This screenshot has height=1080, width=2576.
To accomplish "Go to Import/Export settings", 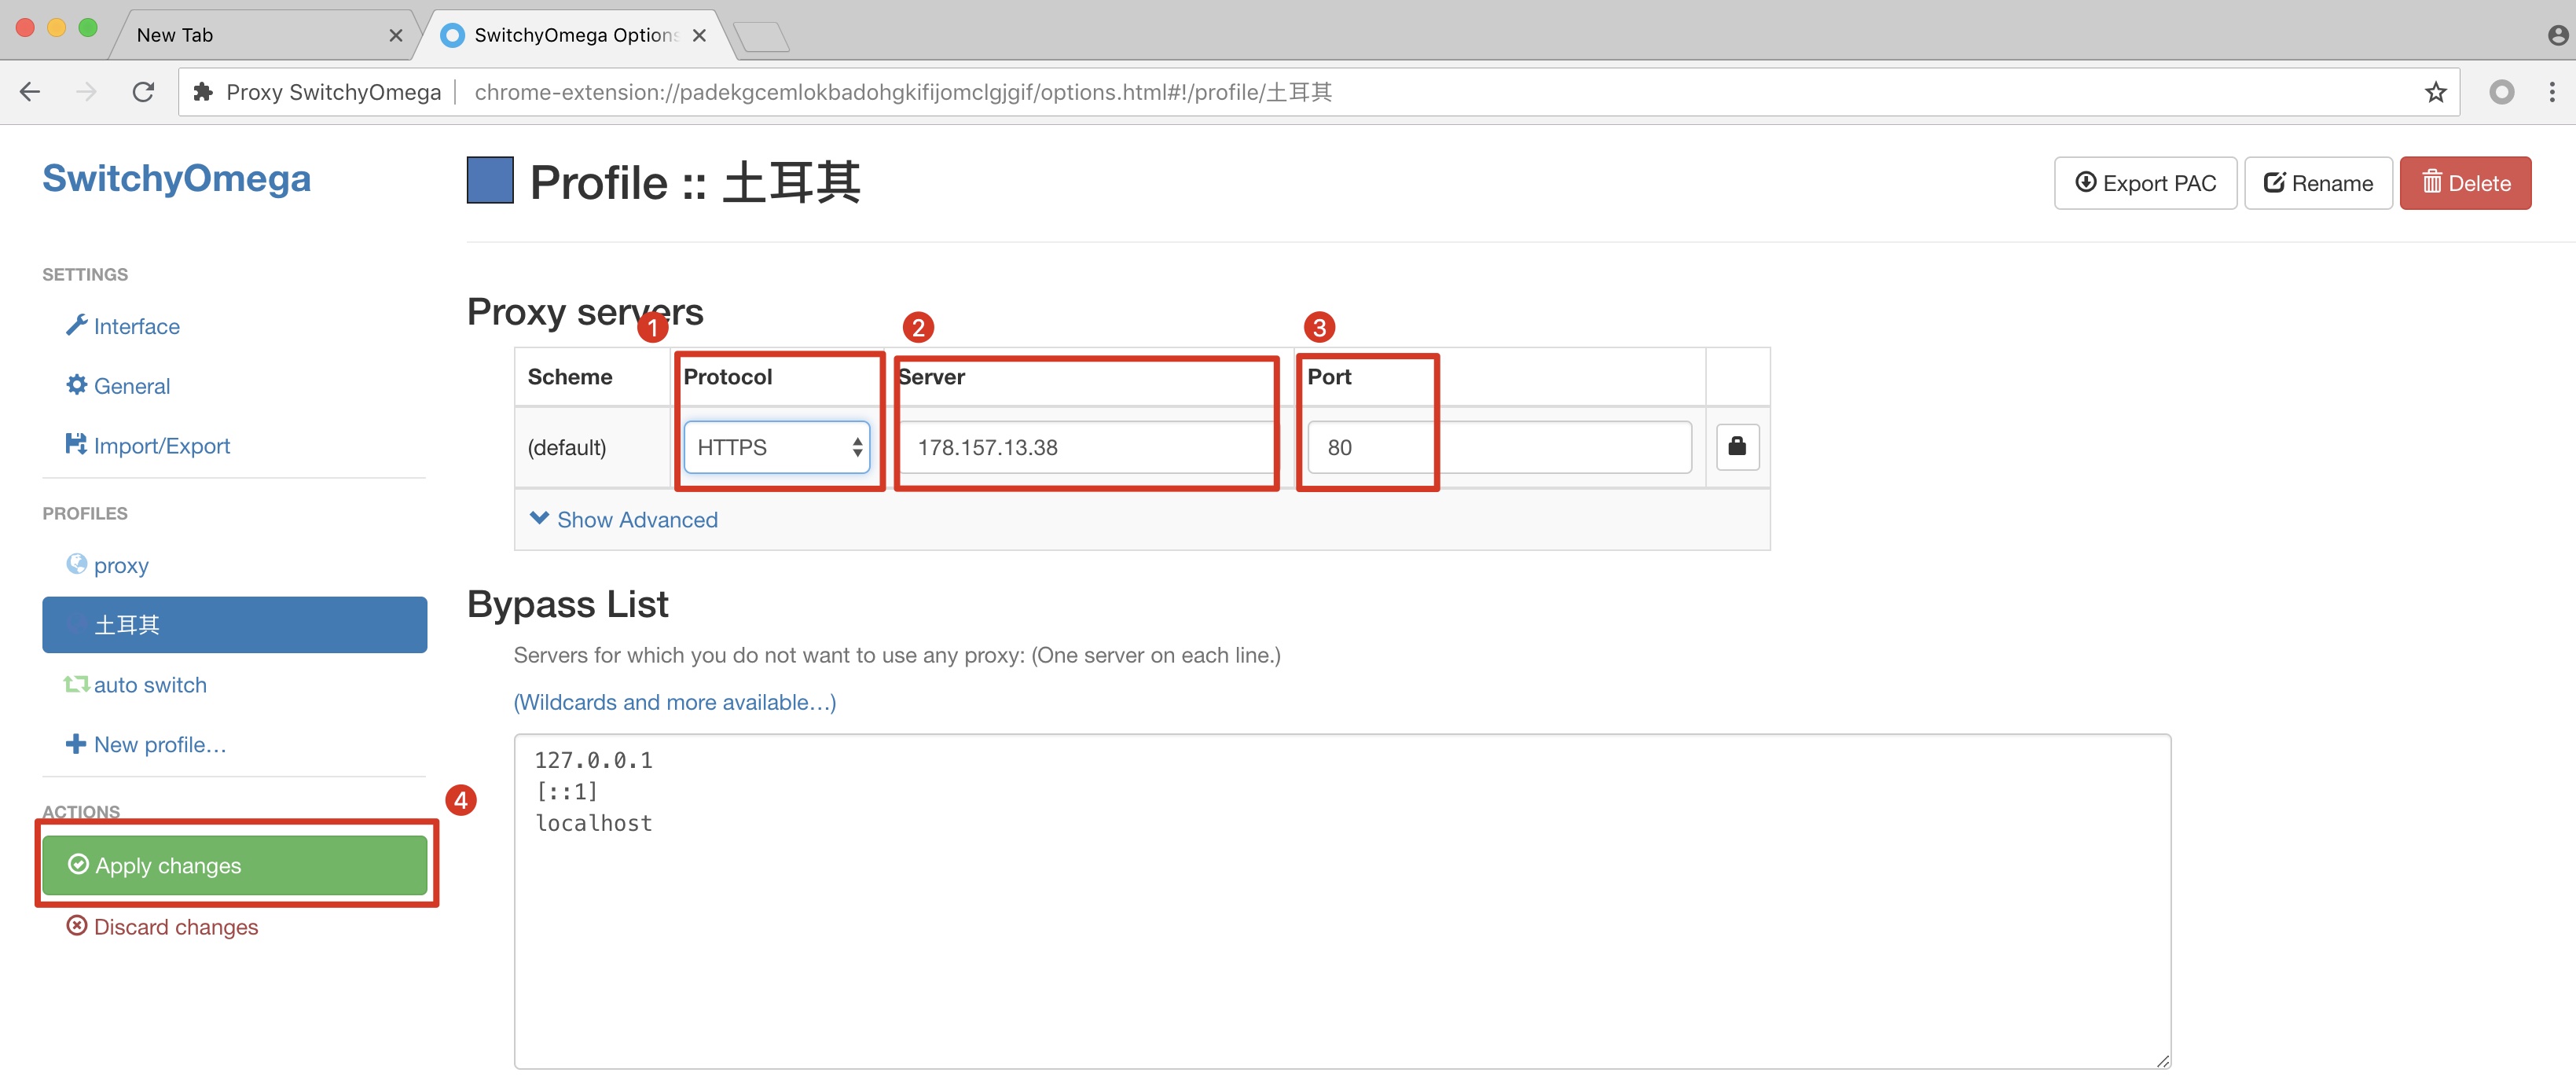I will tap(161, 446).
